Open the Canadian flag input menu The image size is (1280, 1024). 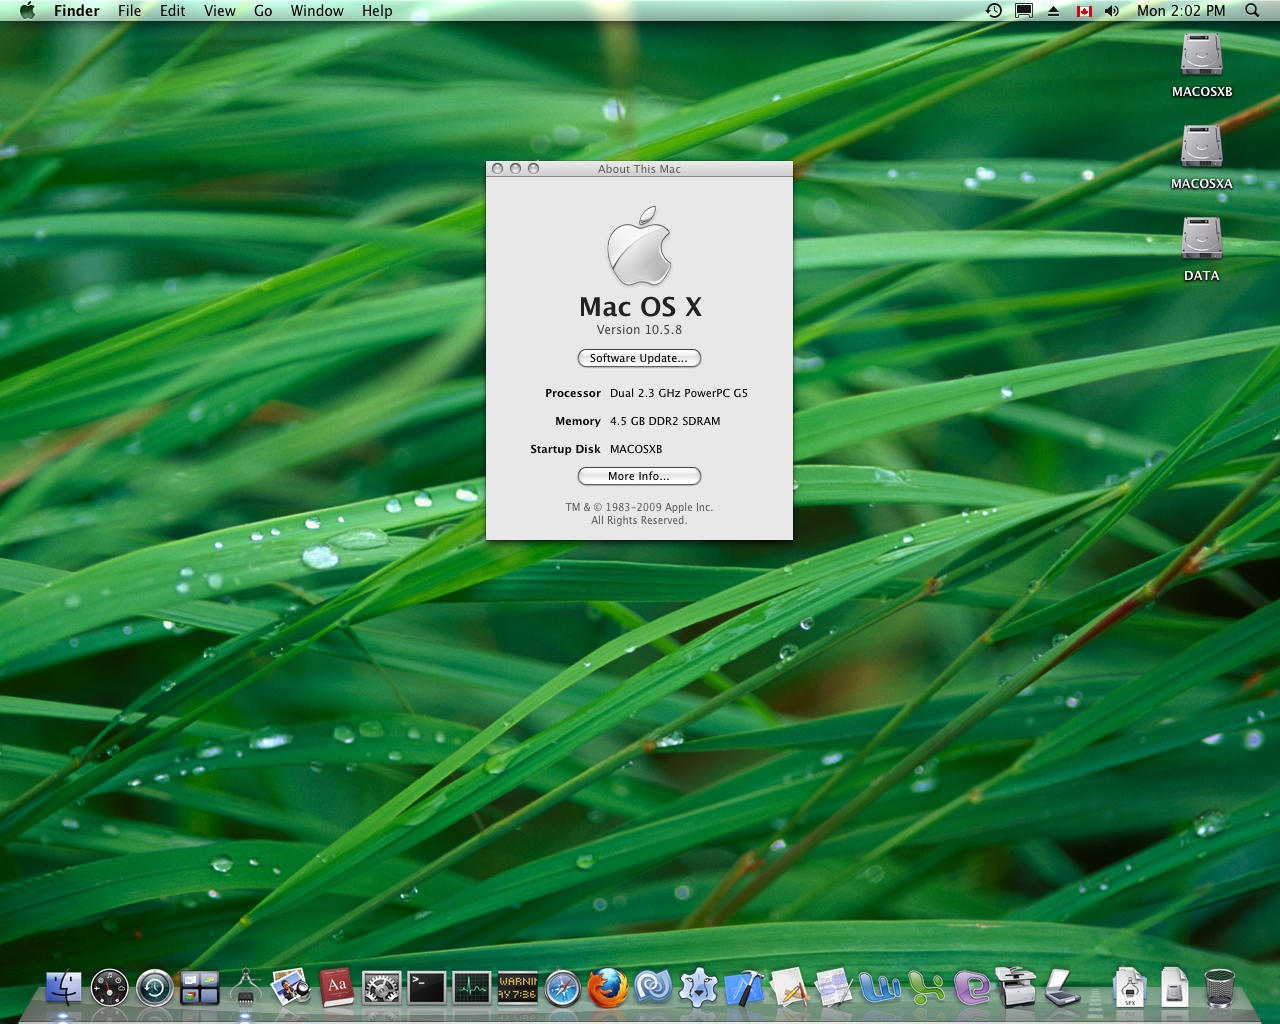coord(1084,11)
